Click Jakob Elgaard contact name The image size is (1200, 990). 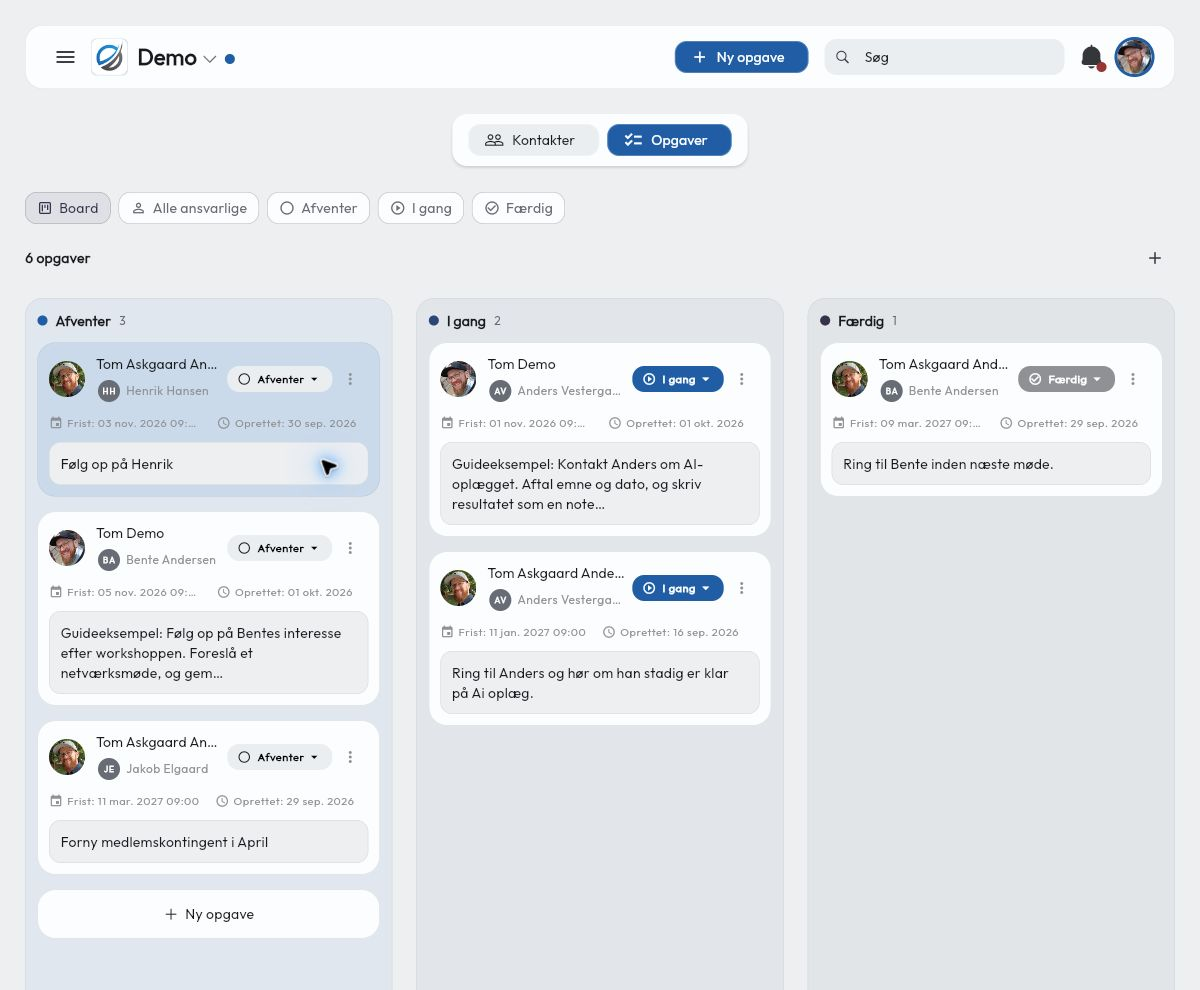167,769
